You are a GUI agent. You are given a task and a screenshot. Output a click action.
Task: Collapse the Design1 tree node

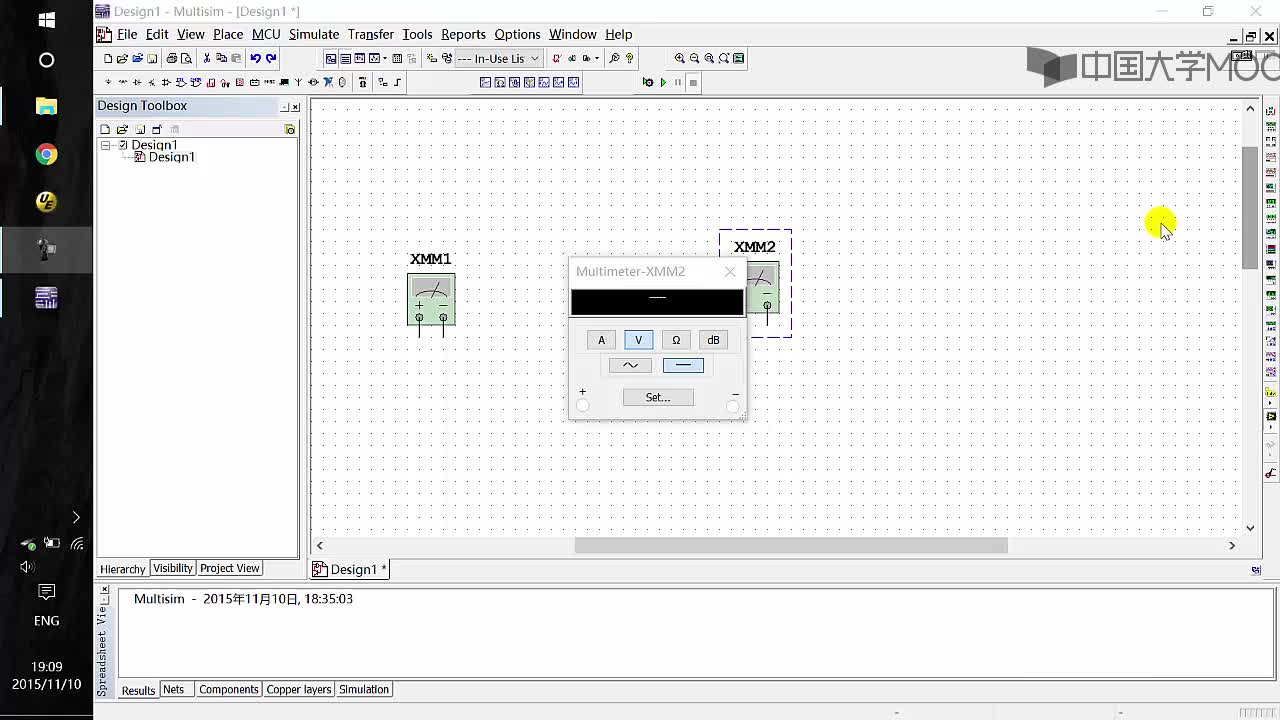coord(105,145)
